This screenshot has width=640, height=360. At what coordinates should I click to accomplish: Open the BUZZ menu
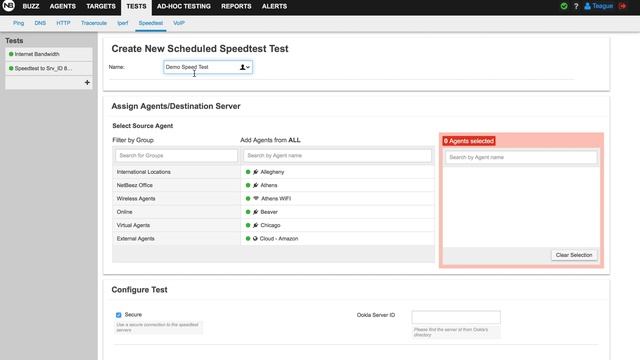[x=31, y=7]
